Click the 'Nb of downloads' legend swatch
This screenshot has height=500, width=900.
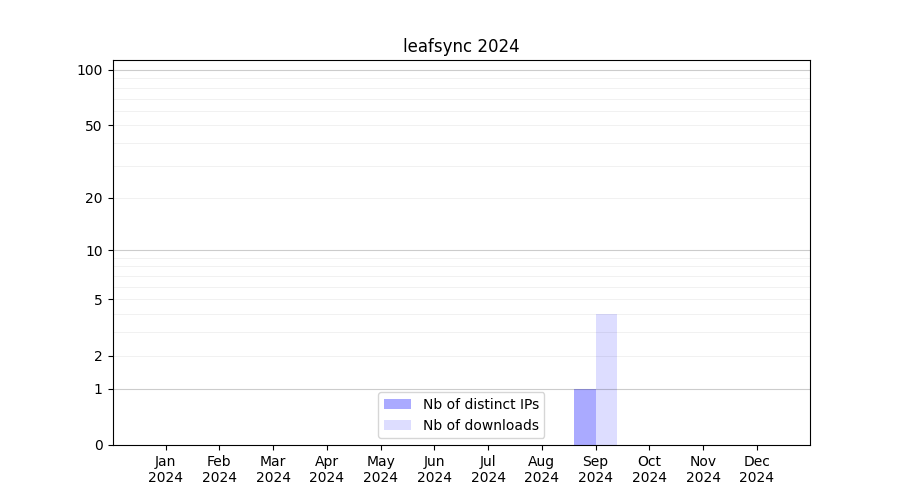pyautogui.click(x=397, y=425)
